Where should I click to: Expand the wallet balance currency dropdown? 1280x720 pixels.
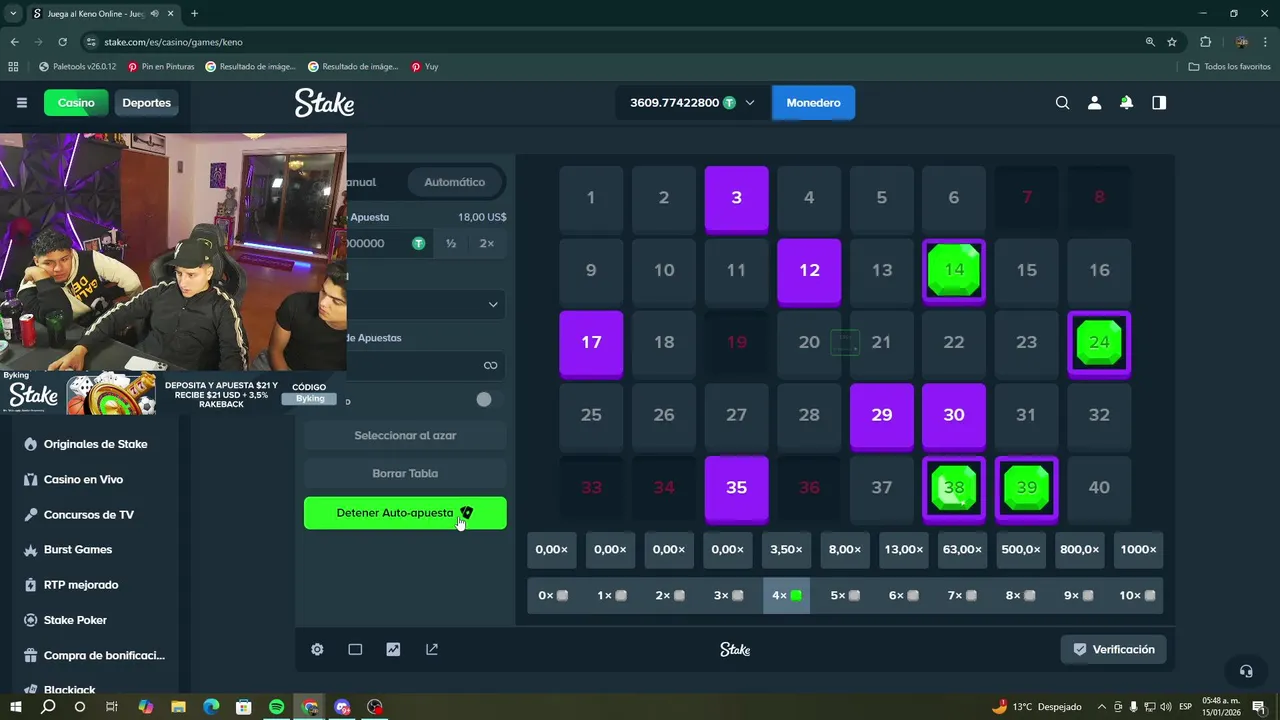(x=749, y=103)
